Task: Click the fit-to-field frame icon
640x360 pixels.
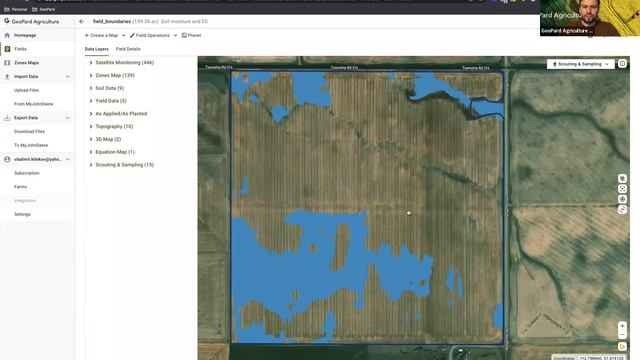Action: pos(622,189)
